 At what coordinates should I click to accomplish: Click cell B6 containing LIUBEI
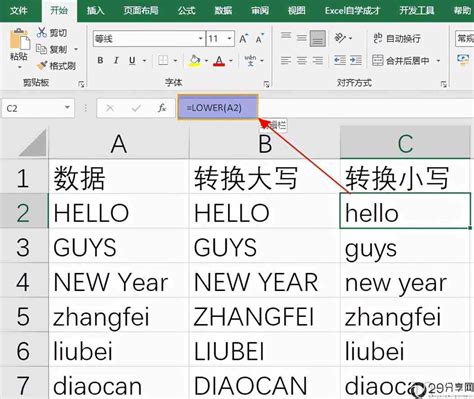pyautogui.click(x=265, y=351)
